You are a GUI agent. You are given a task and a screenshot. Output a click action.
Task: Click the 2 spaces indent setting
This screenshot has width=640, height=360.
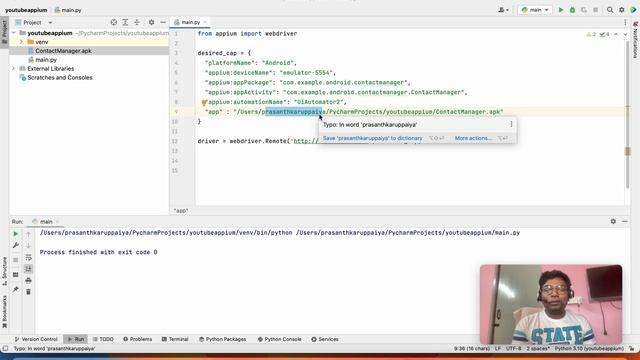click(538, 349)
